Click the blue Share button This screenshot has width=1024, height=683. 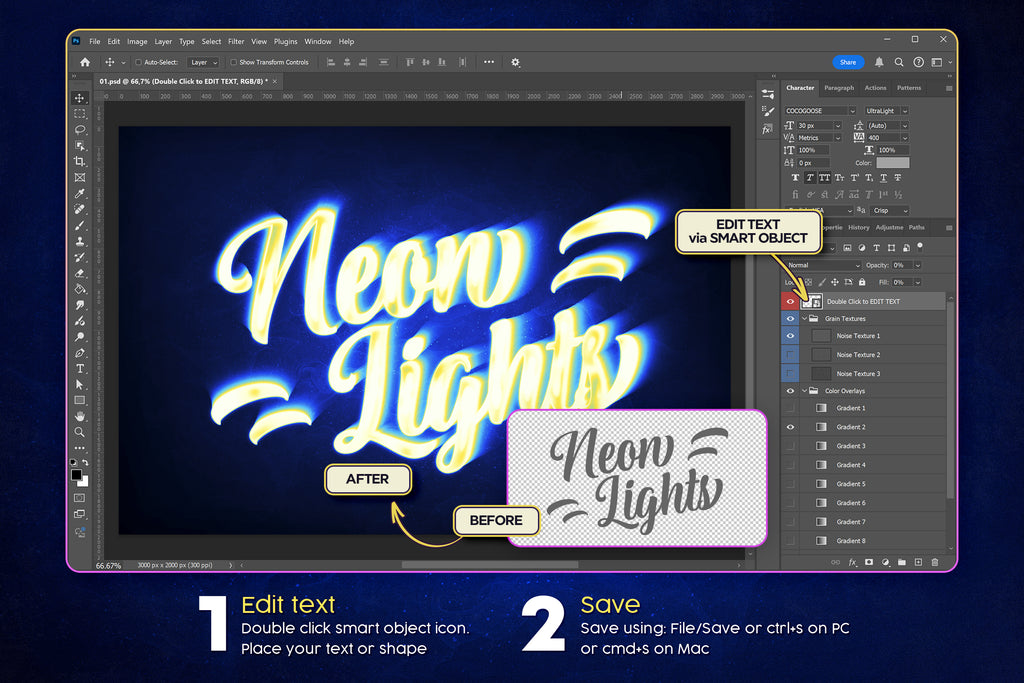pyautogui.click(x=848, y=62)
